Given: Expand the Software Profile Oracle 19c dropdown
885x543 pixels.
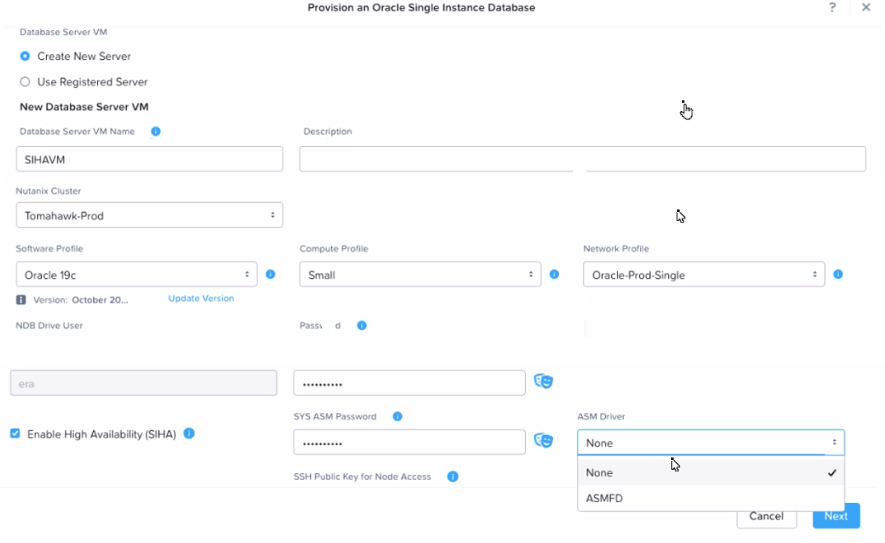Looking at the screenshot, I should 136,274.
